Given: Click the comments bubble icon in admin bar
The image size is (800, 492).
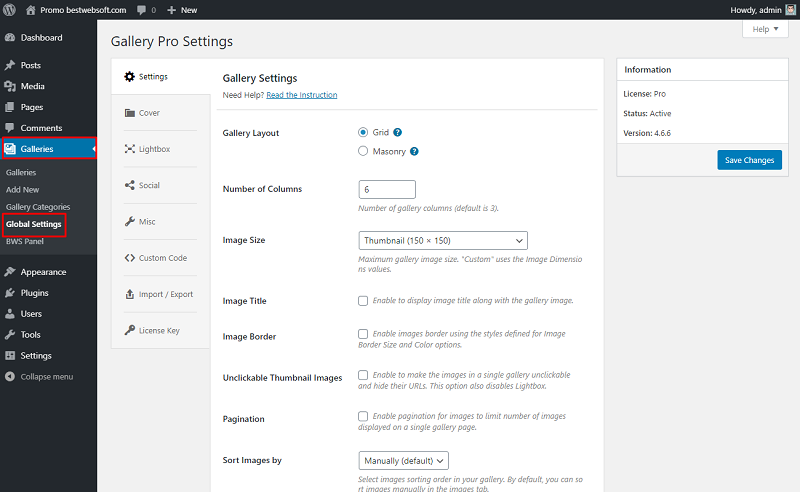Looking at the screenshot, I should pyautogui.click(x=141, y=10).
